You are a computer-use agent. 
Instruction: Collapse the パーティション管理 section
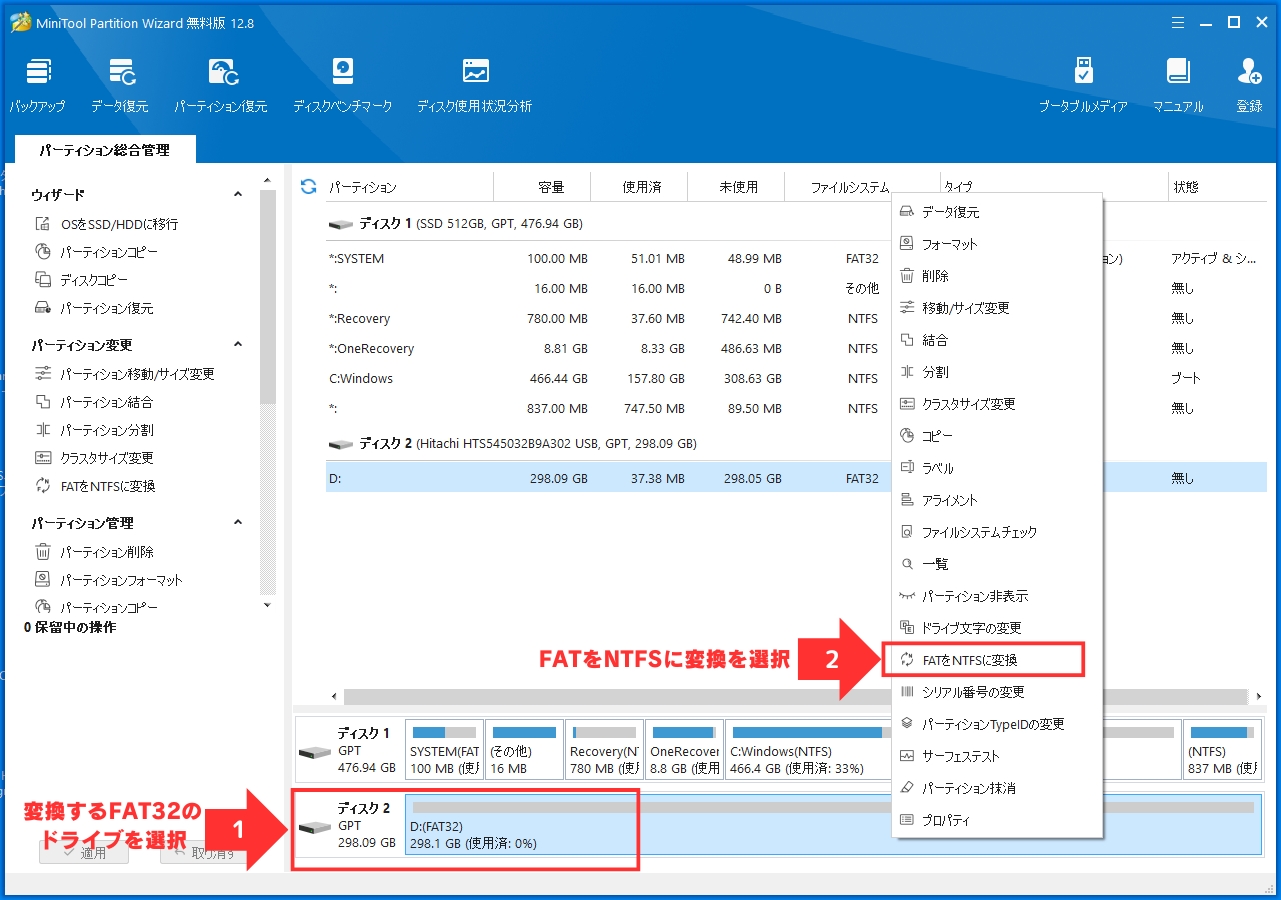[238, 523]
